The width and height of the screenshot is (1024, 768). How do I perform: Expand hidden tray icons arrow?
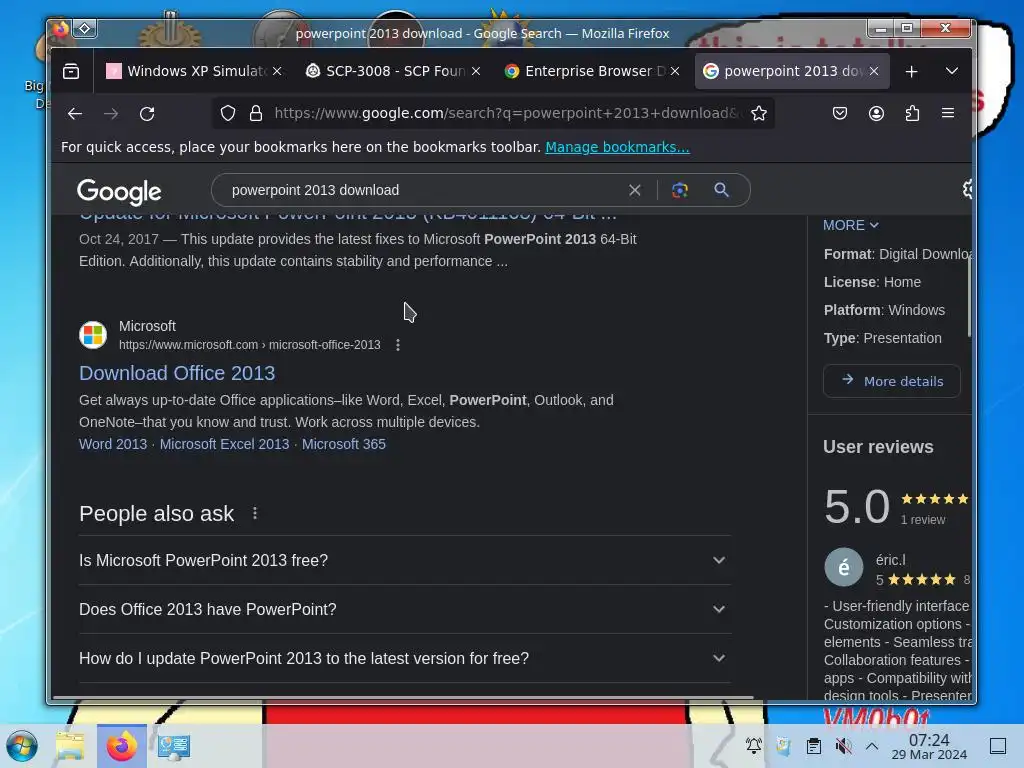pos(872,746)
